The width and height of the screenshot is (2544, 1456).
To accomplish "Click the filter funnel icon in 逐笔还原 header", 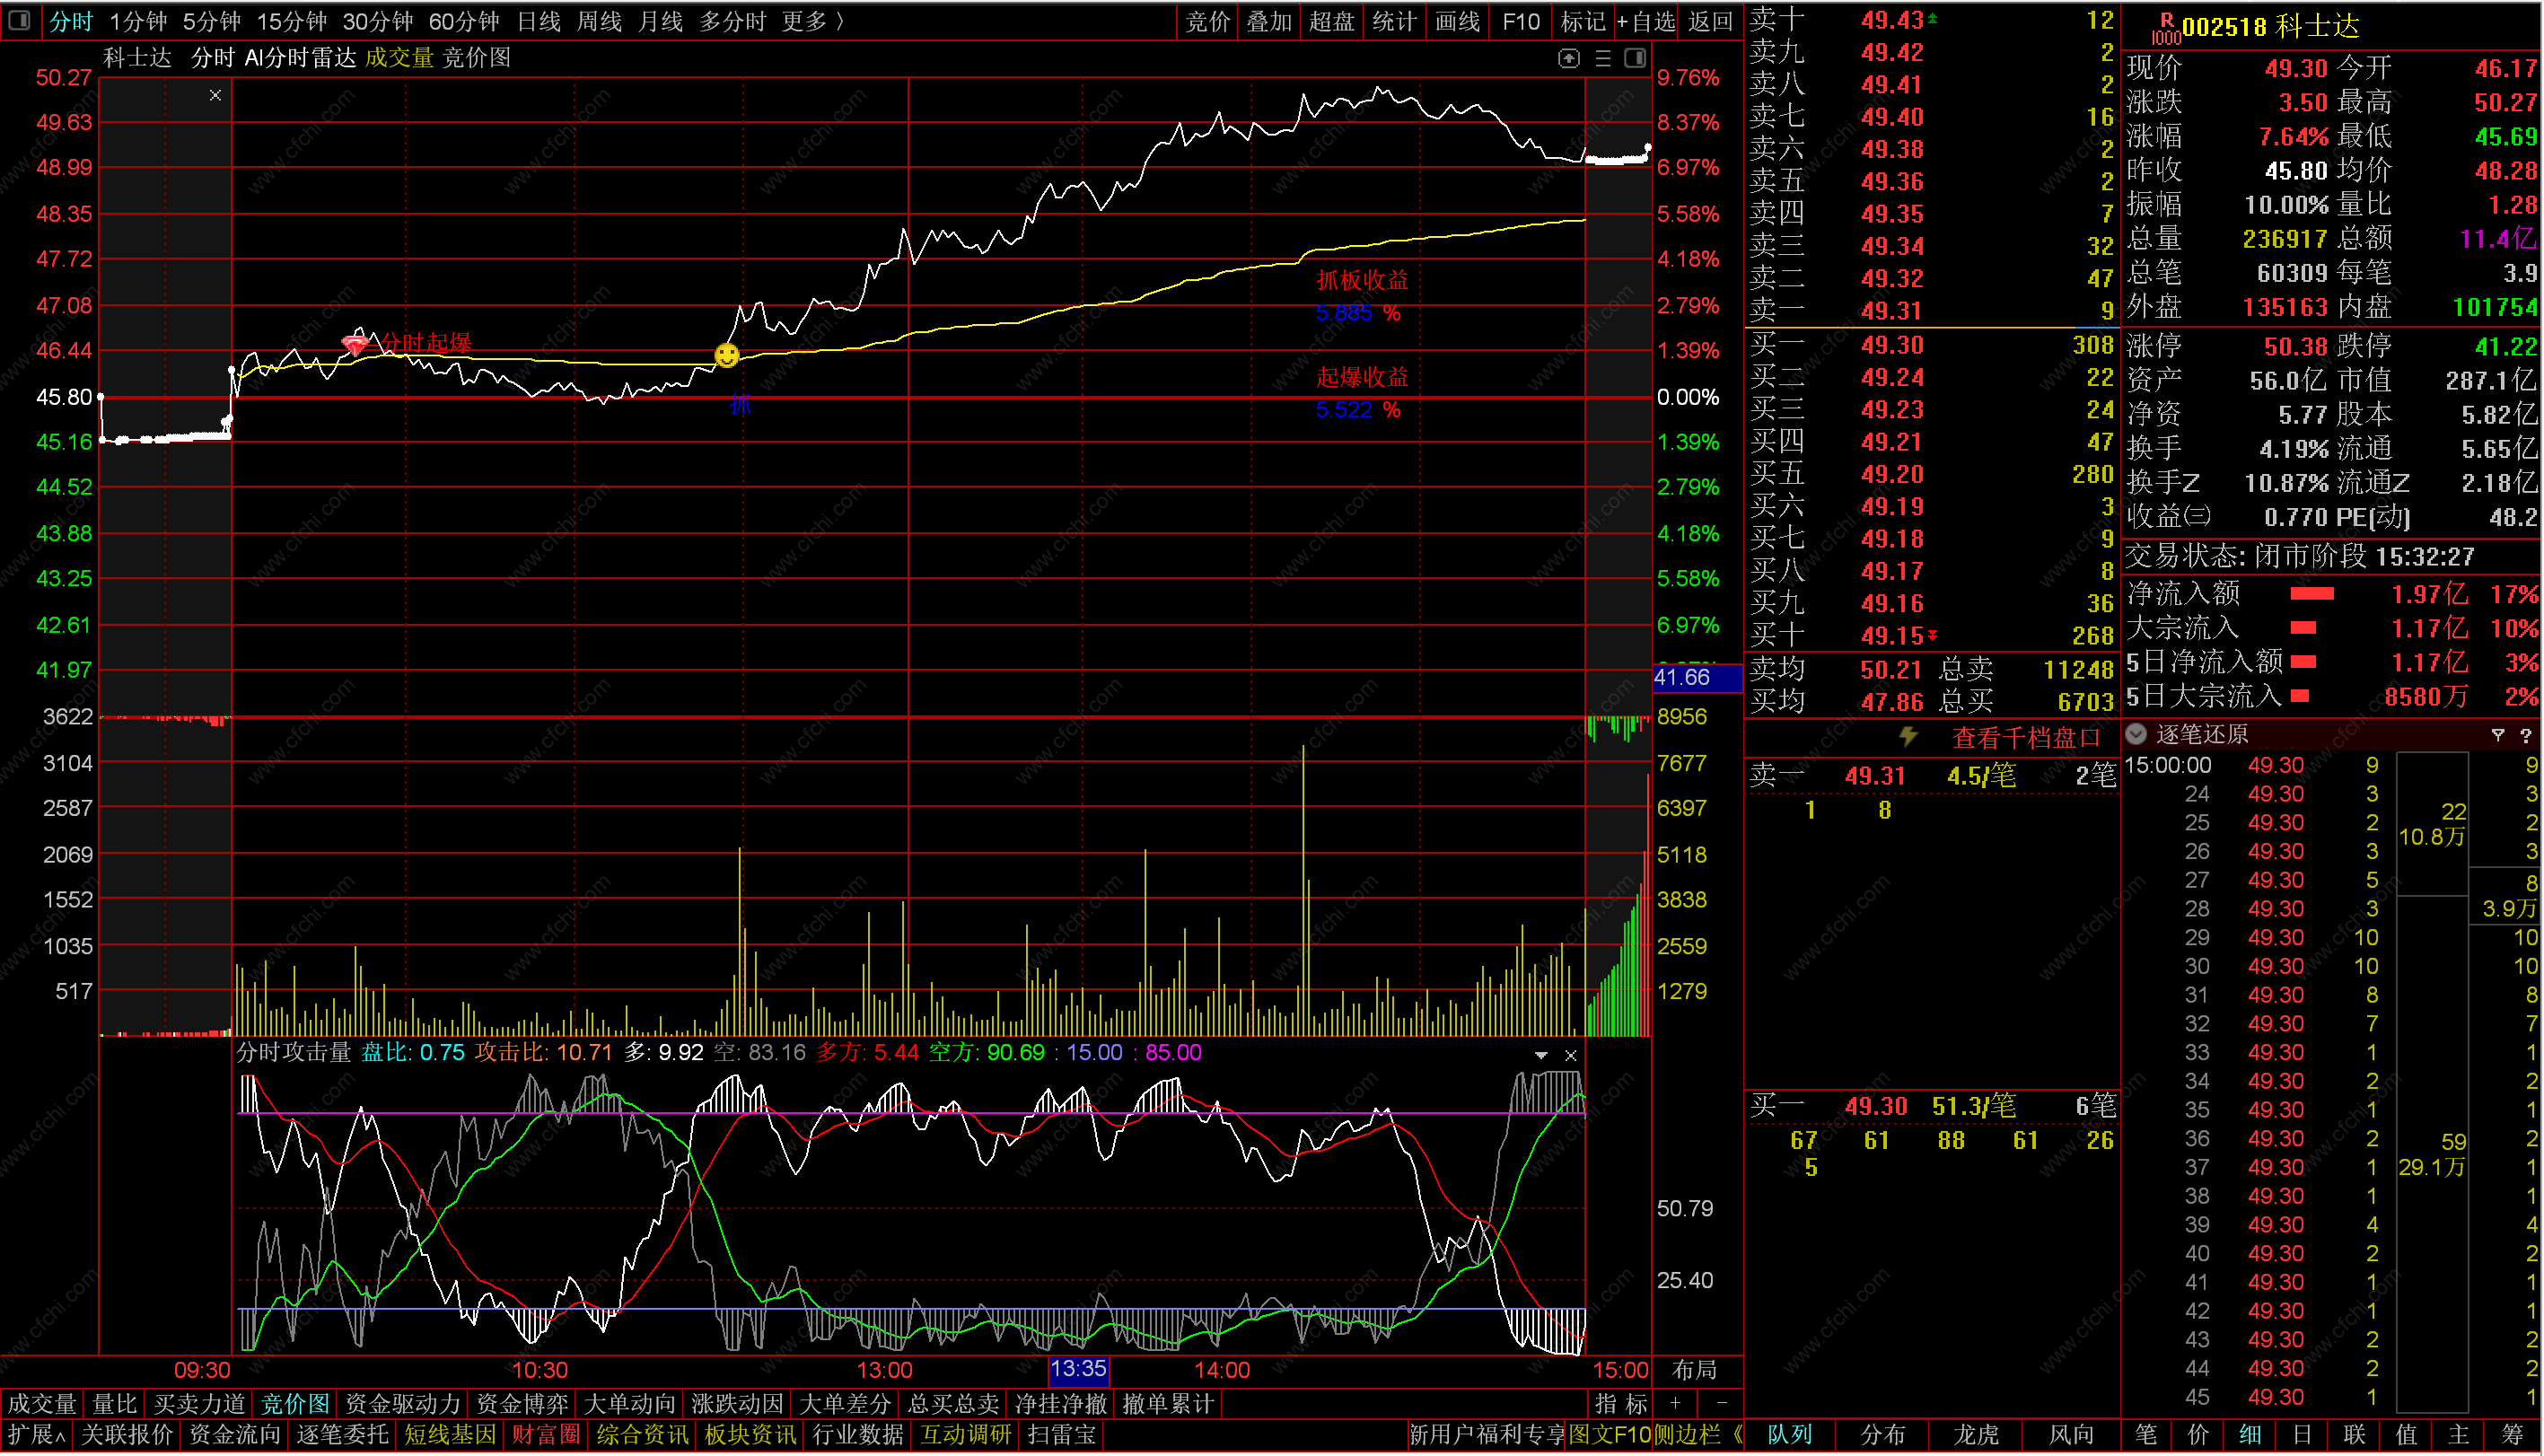I will click(2498, 735).
